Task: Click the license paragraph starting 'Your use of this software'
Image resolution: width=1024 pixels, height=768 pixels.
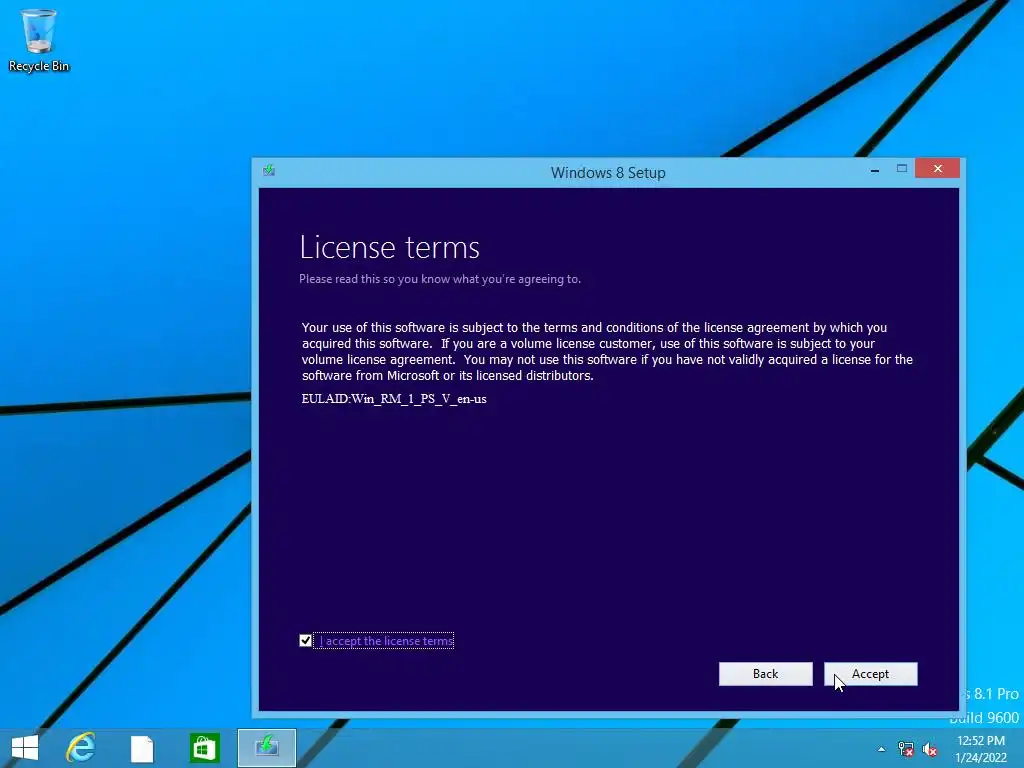Action: tap(607, 351)
